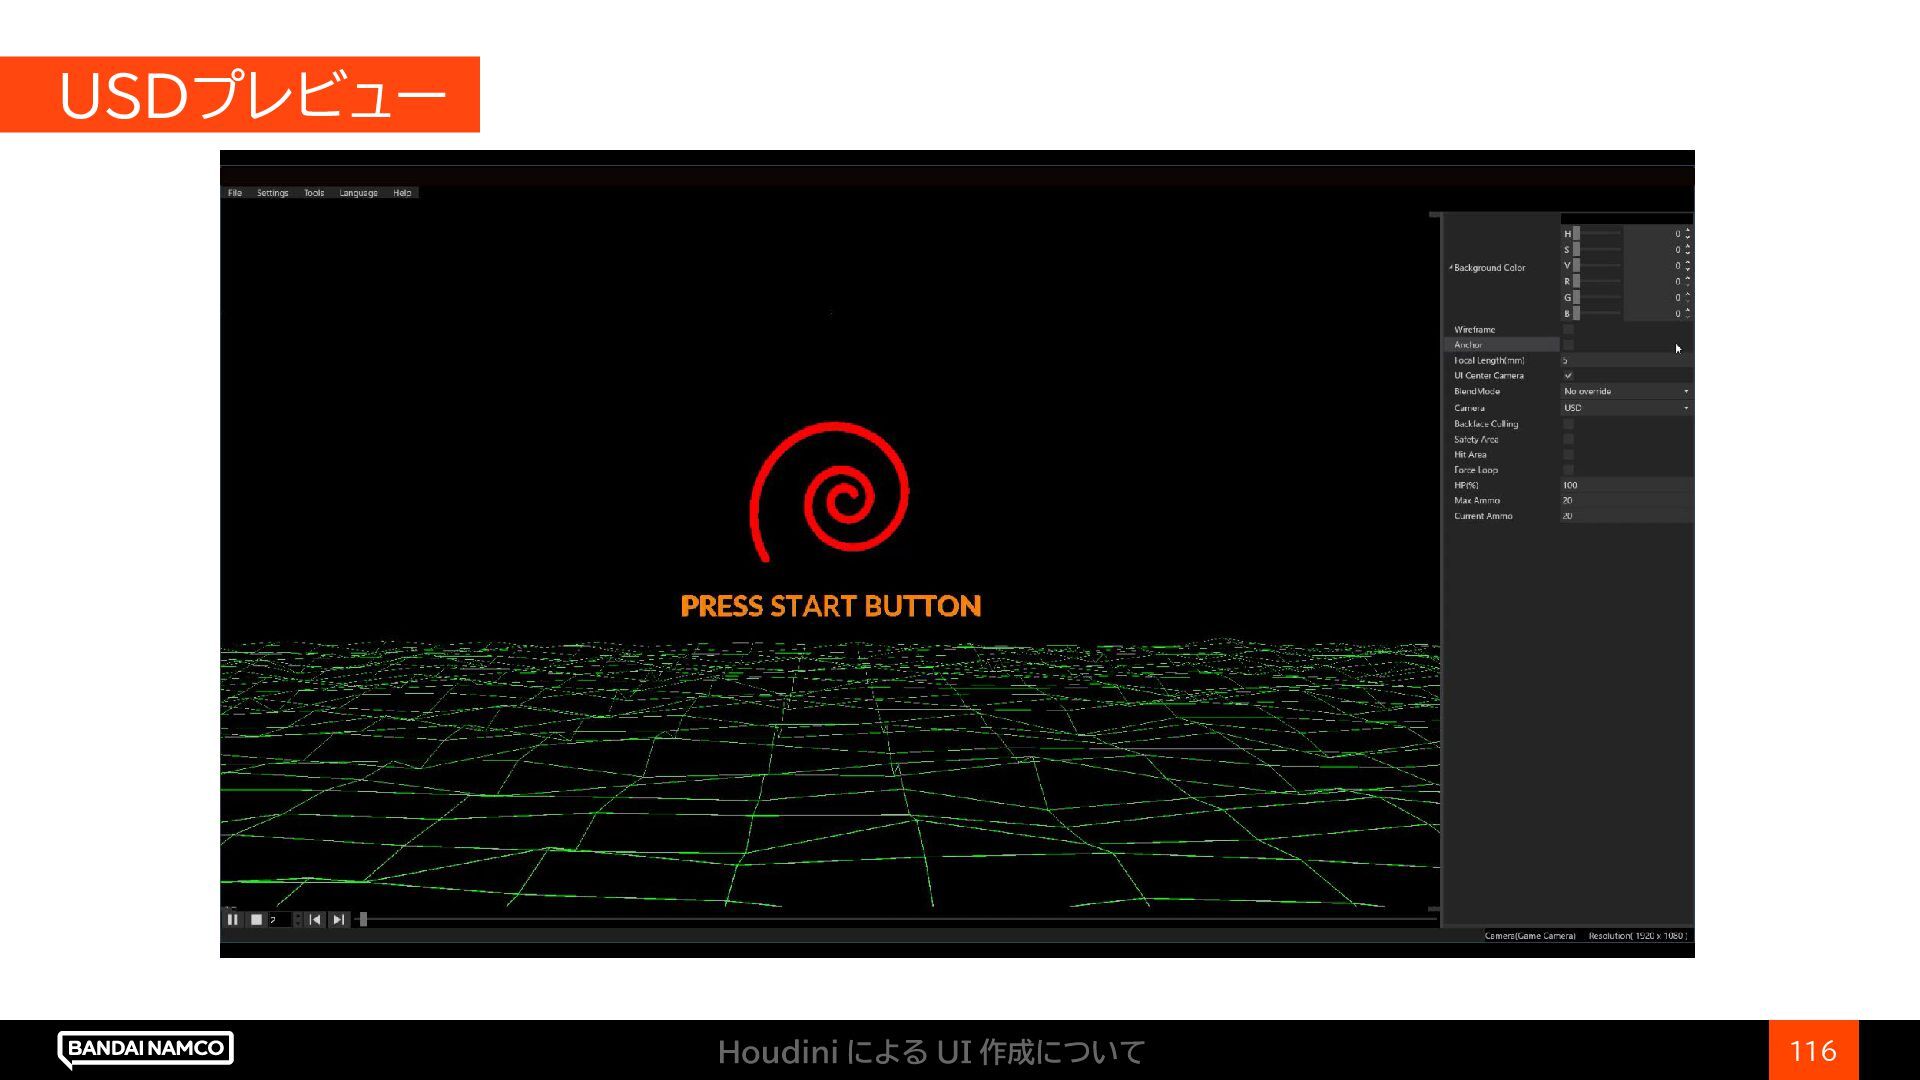
Task: Uncheck the UI Center Camera option
Action: tap(1568, 376)
